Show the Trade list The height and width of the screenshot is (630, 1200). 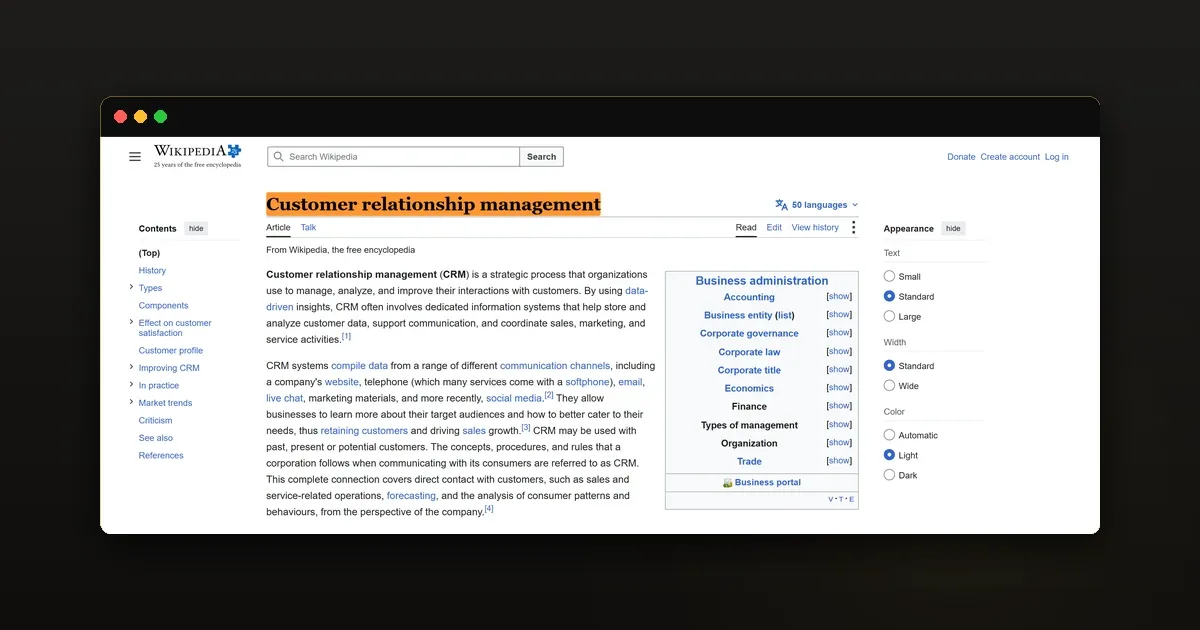point(839,461)
